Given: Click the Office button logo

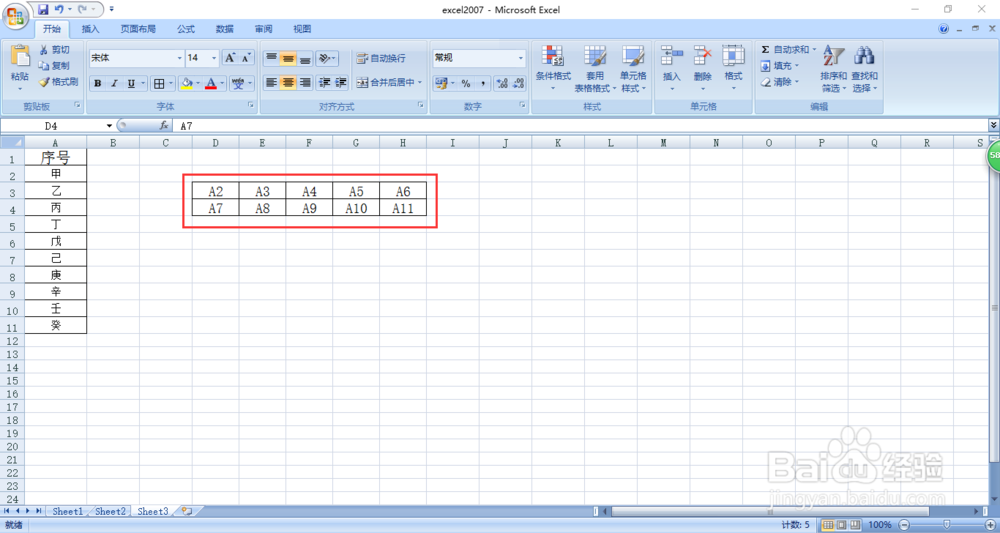Looking at the screenshot, I should 14,15.
